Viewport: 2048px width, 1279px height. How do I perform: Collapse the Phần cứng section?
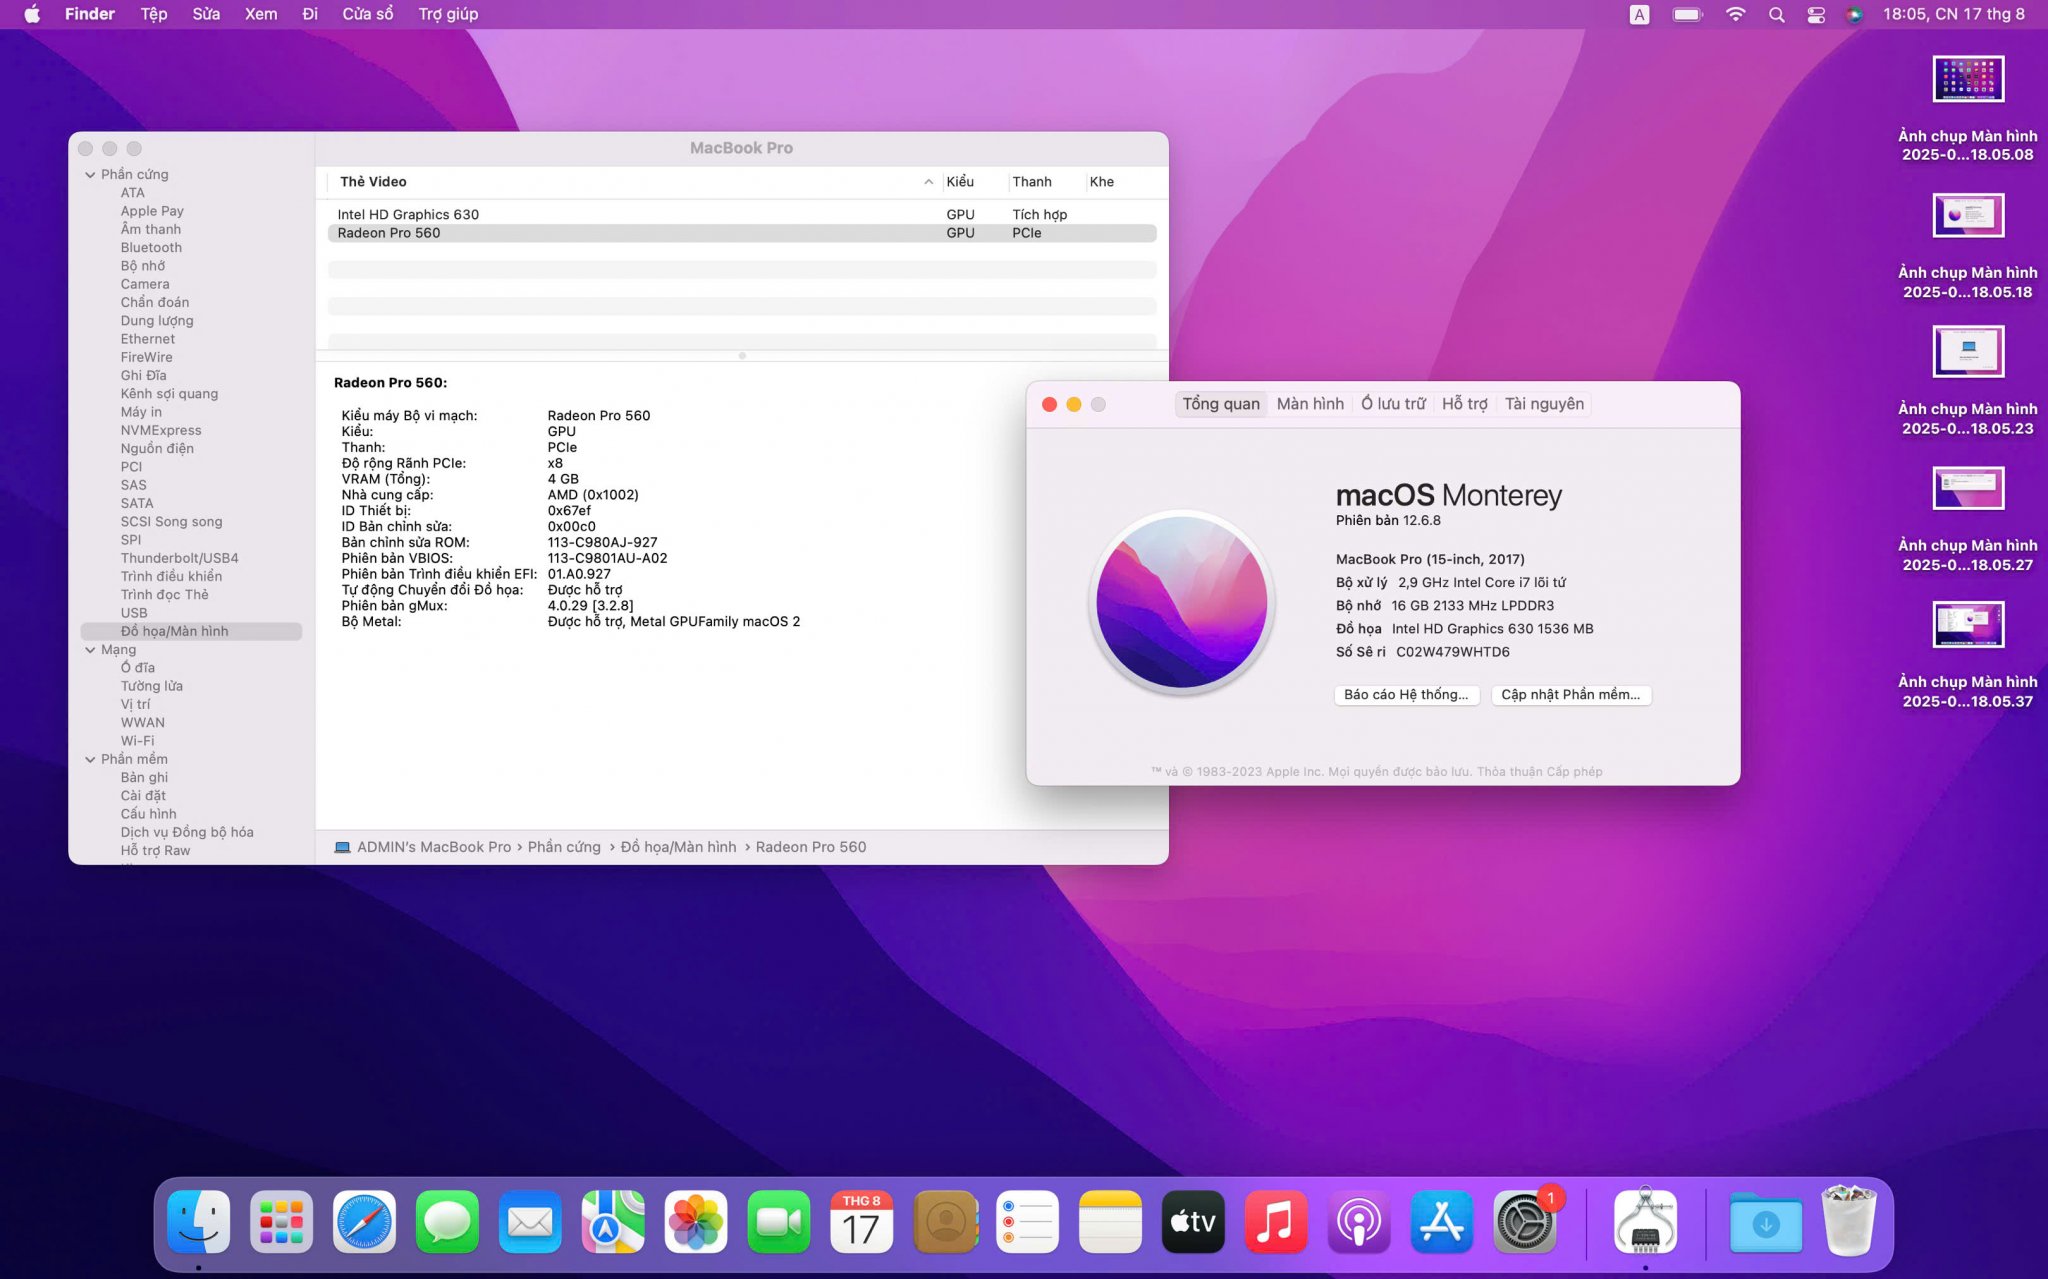[x=90, y=174]
